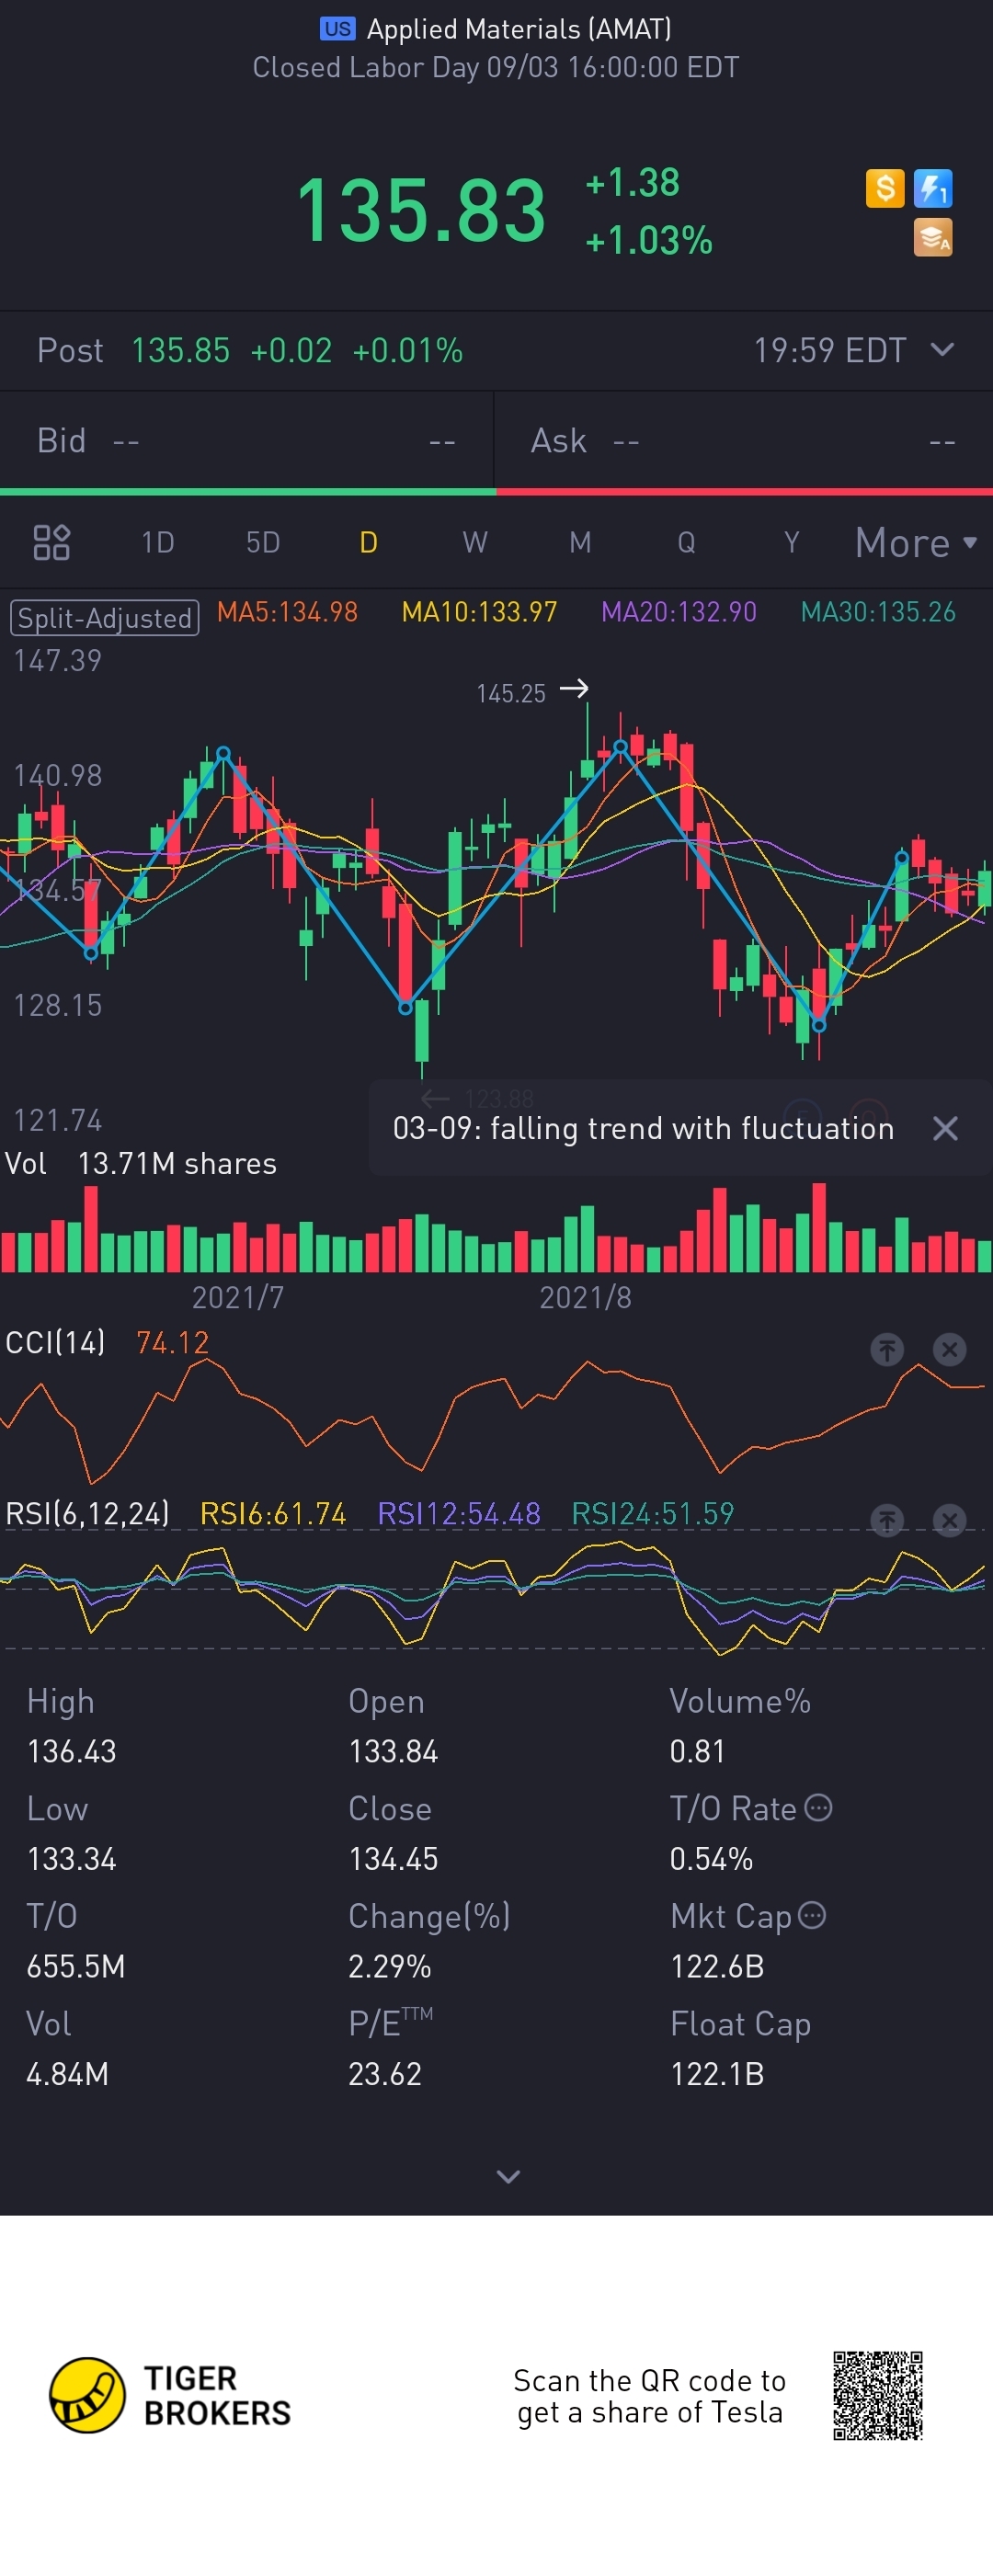
Task: Tap the Volume% value 0.81
Action: [x=697, y=1751]
